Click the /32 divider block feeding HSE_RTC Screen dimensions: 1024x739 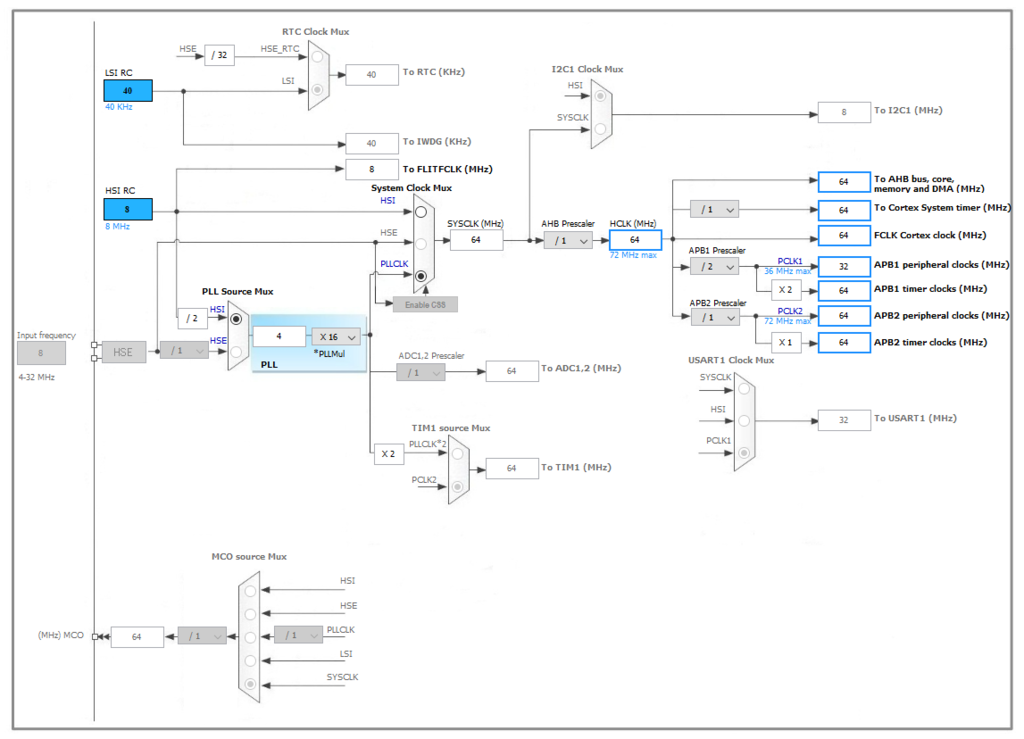219,55
